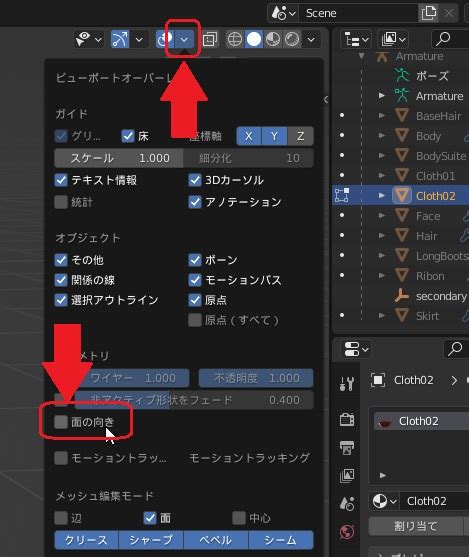The width and height of the screenshot is (469, 557).
Task: Open the Tool properties tab icon
Action: pyautogui.click(x=347, y=384)
